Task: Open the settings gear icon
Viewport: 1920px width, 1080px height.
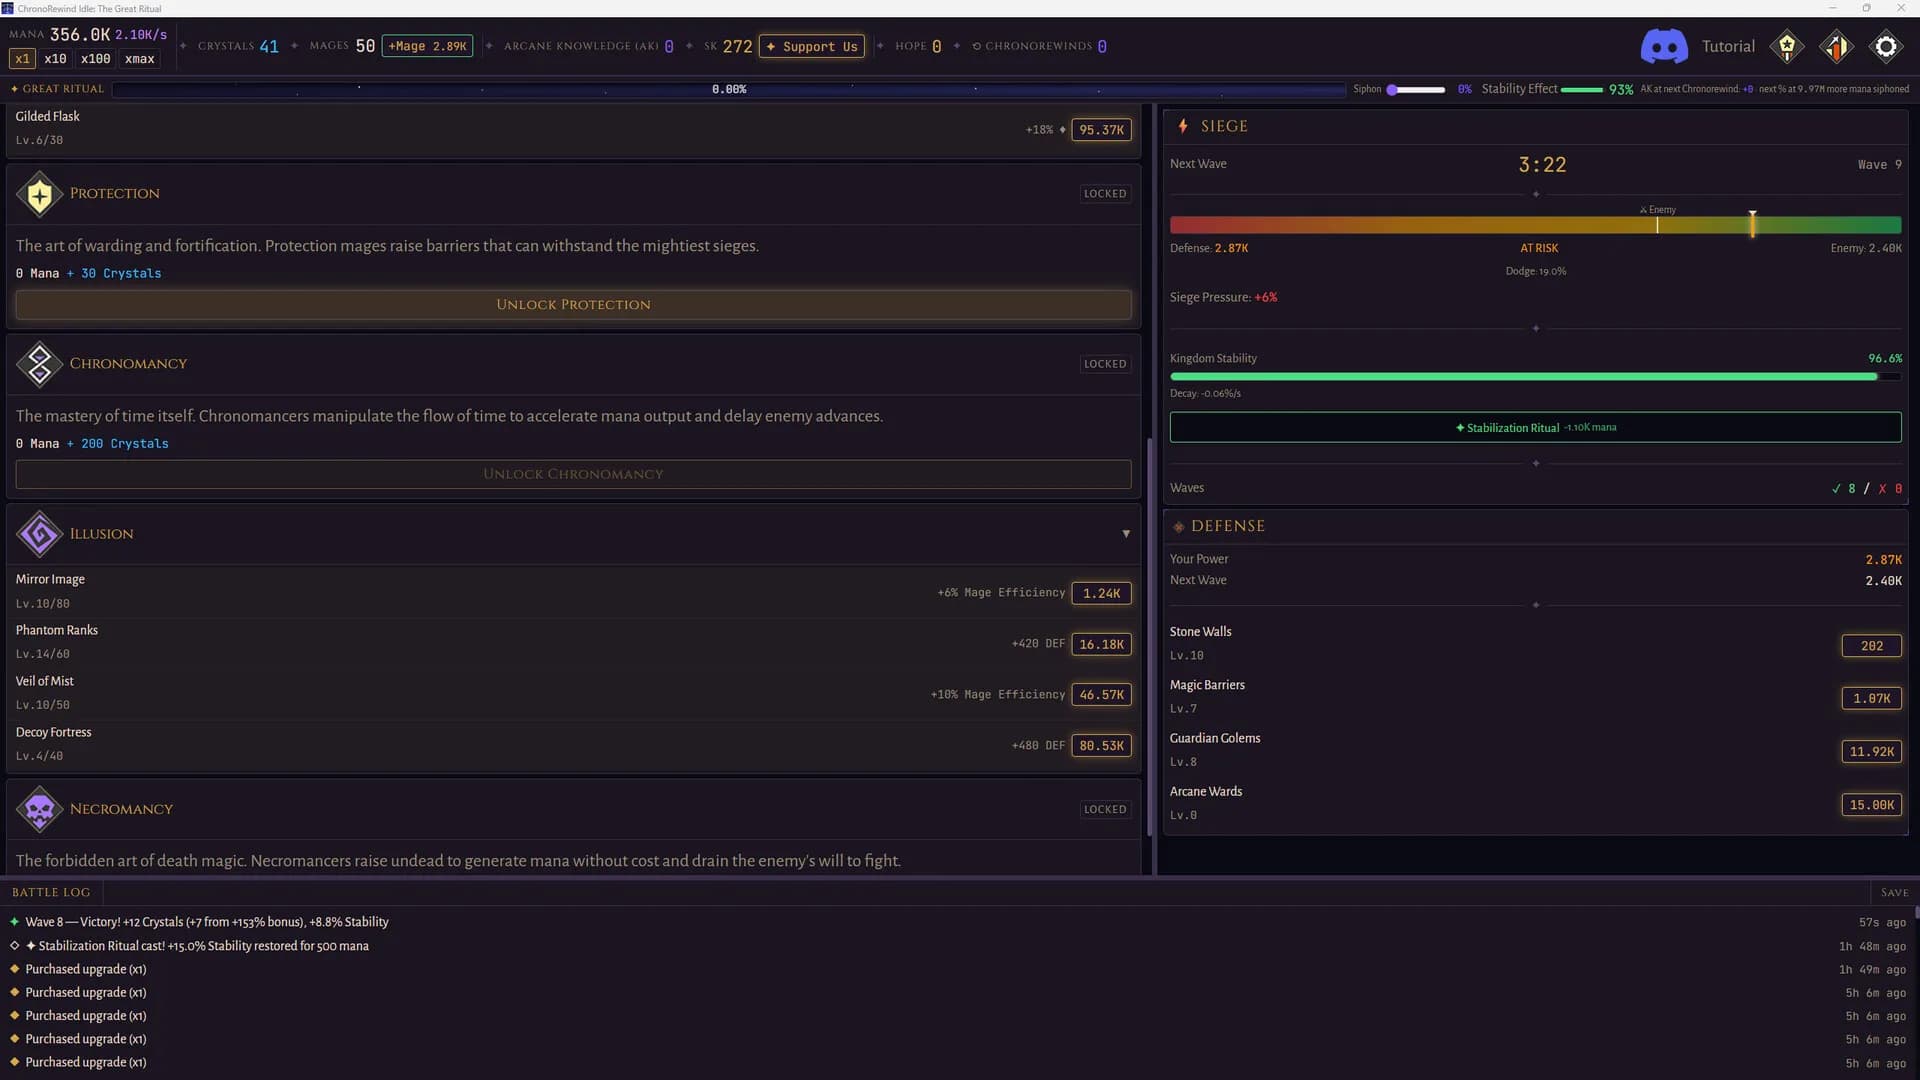Action: point(1886,46)
